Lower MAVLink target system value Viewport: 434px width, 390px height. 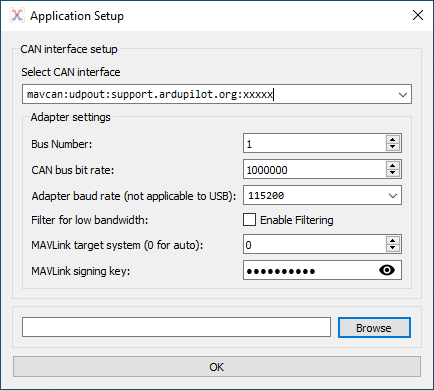[393, 248]
